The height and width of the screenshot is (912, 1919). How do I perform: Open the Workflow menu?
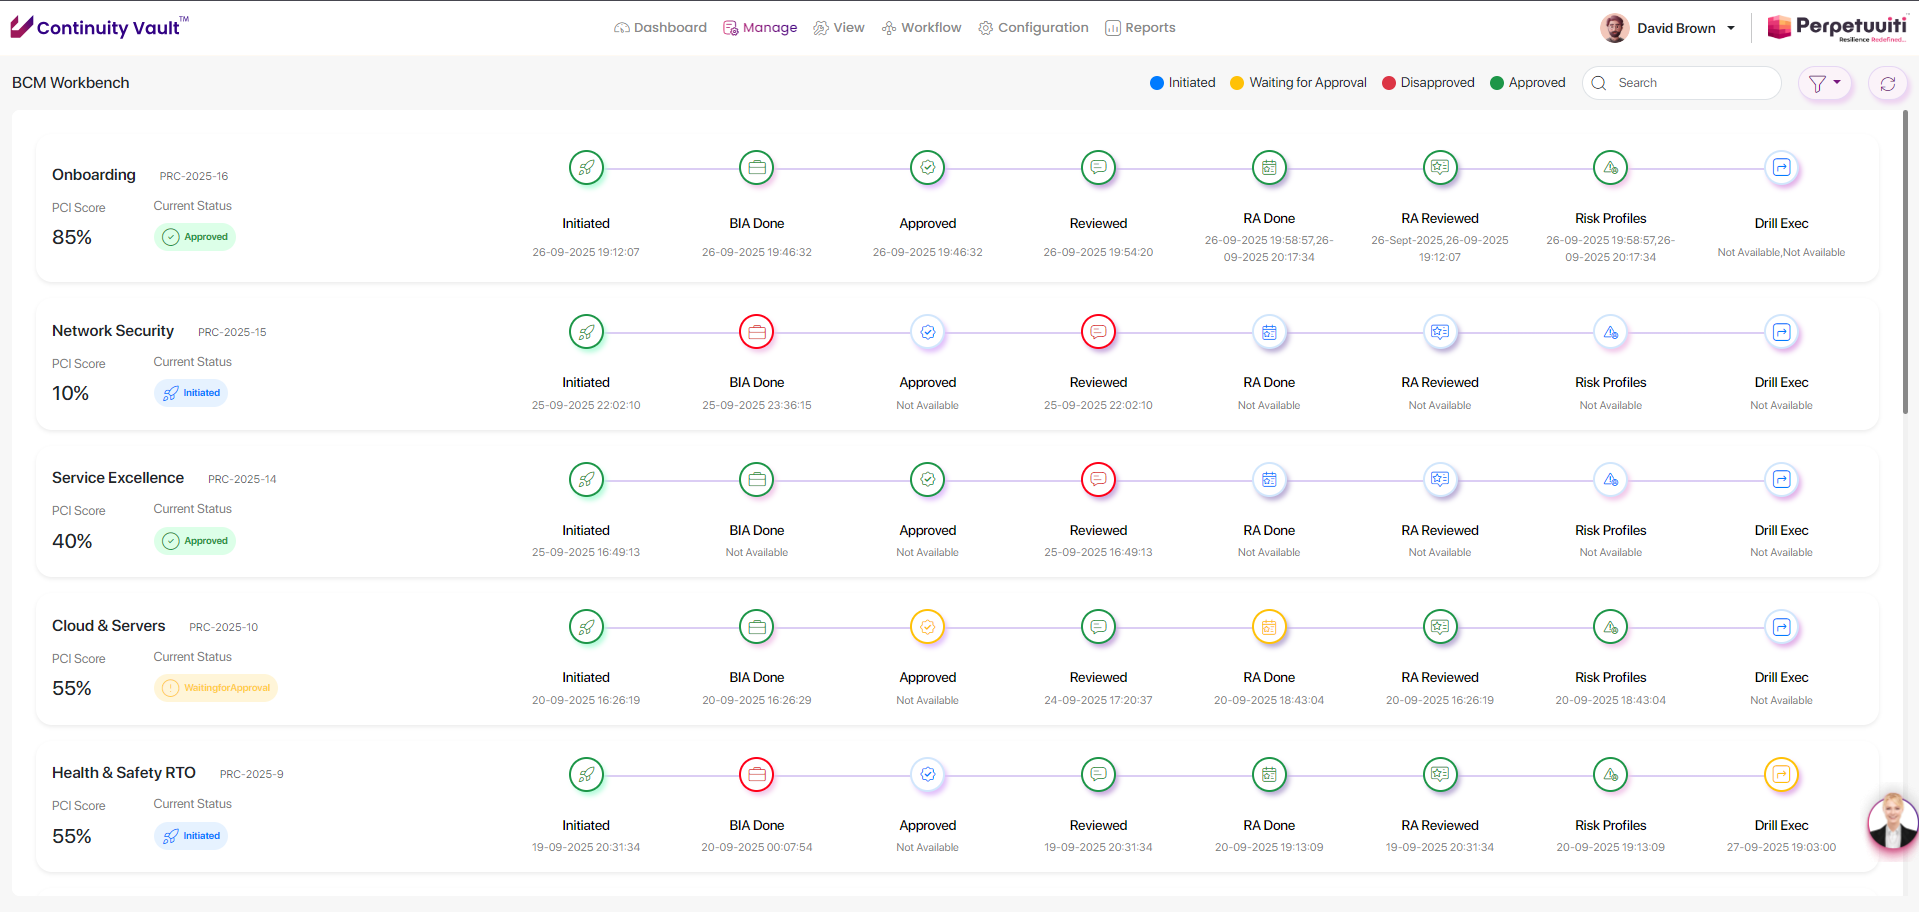pos(921,28)
